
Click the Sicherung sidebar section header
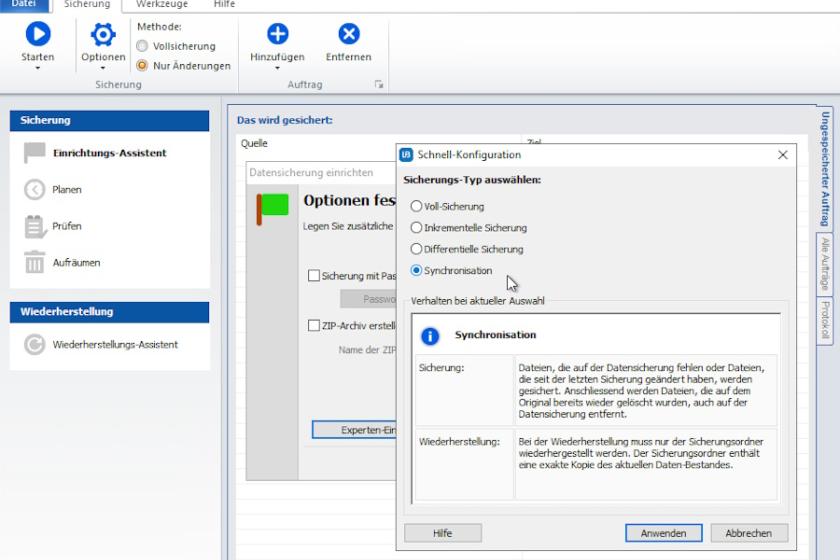pos(109,121)
